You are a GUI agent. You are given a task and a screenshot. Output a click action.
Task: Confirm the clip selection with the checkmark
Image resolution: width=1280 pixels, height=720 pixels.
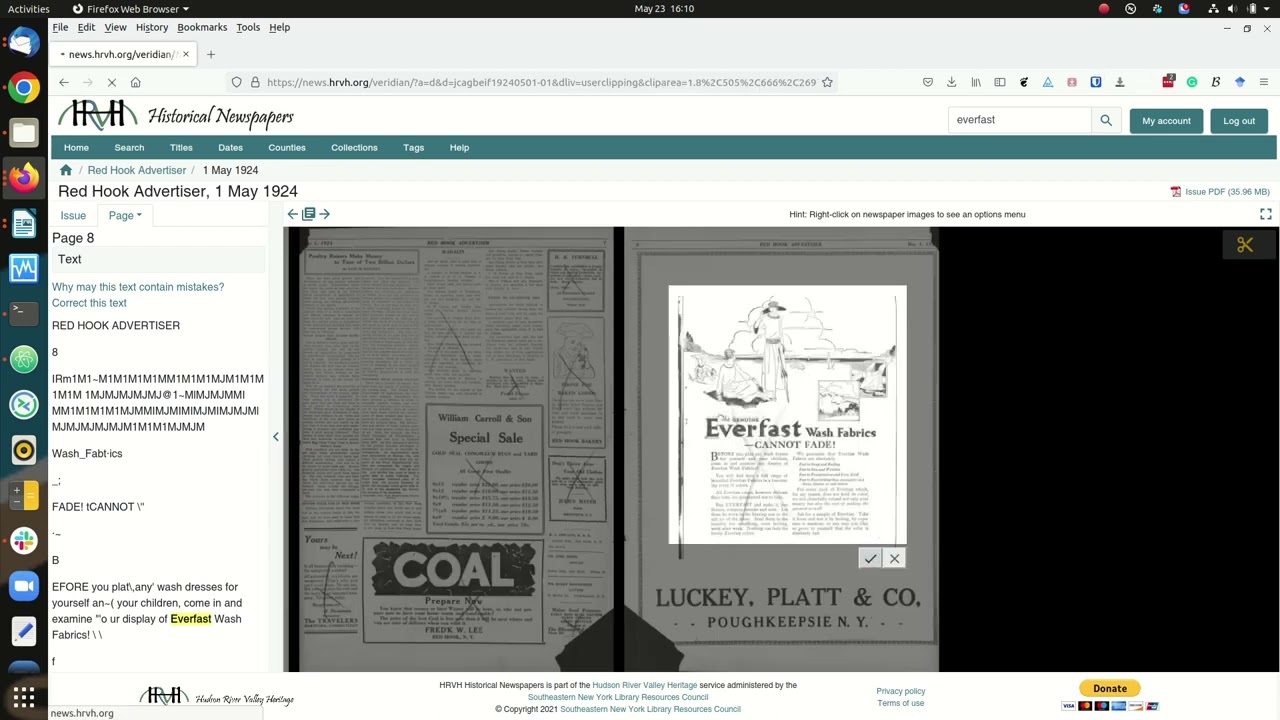pyautogui.click(x=870, y=559)
